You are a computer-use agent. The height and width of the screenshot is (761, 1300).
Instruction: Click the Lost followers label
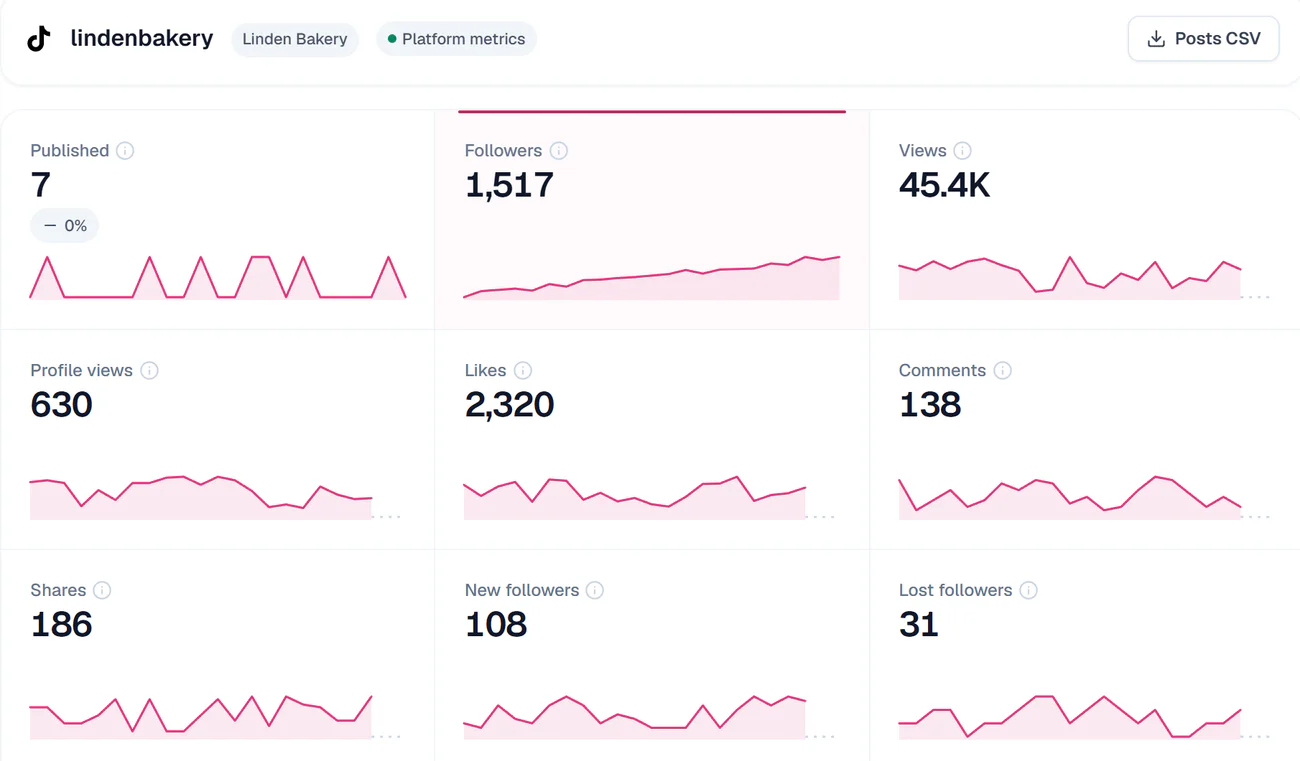tap(955, 591)
